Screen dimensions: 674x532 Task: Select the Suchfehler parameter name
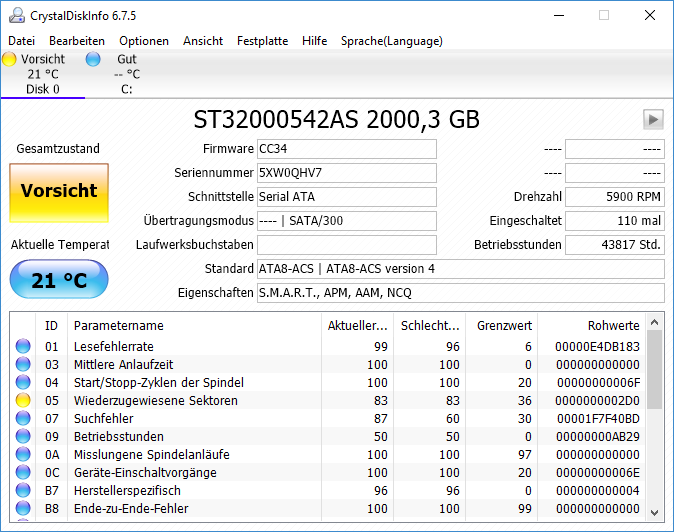104,419
